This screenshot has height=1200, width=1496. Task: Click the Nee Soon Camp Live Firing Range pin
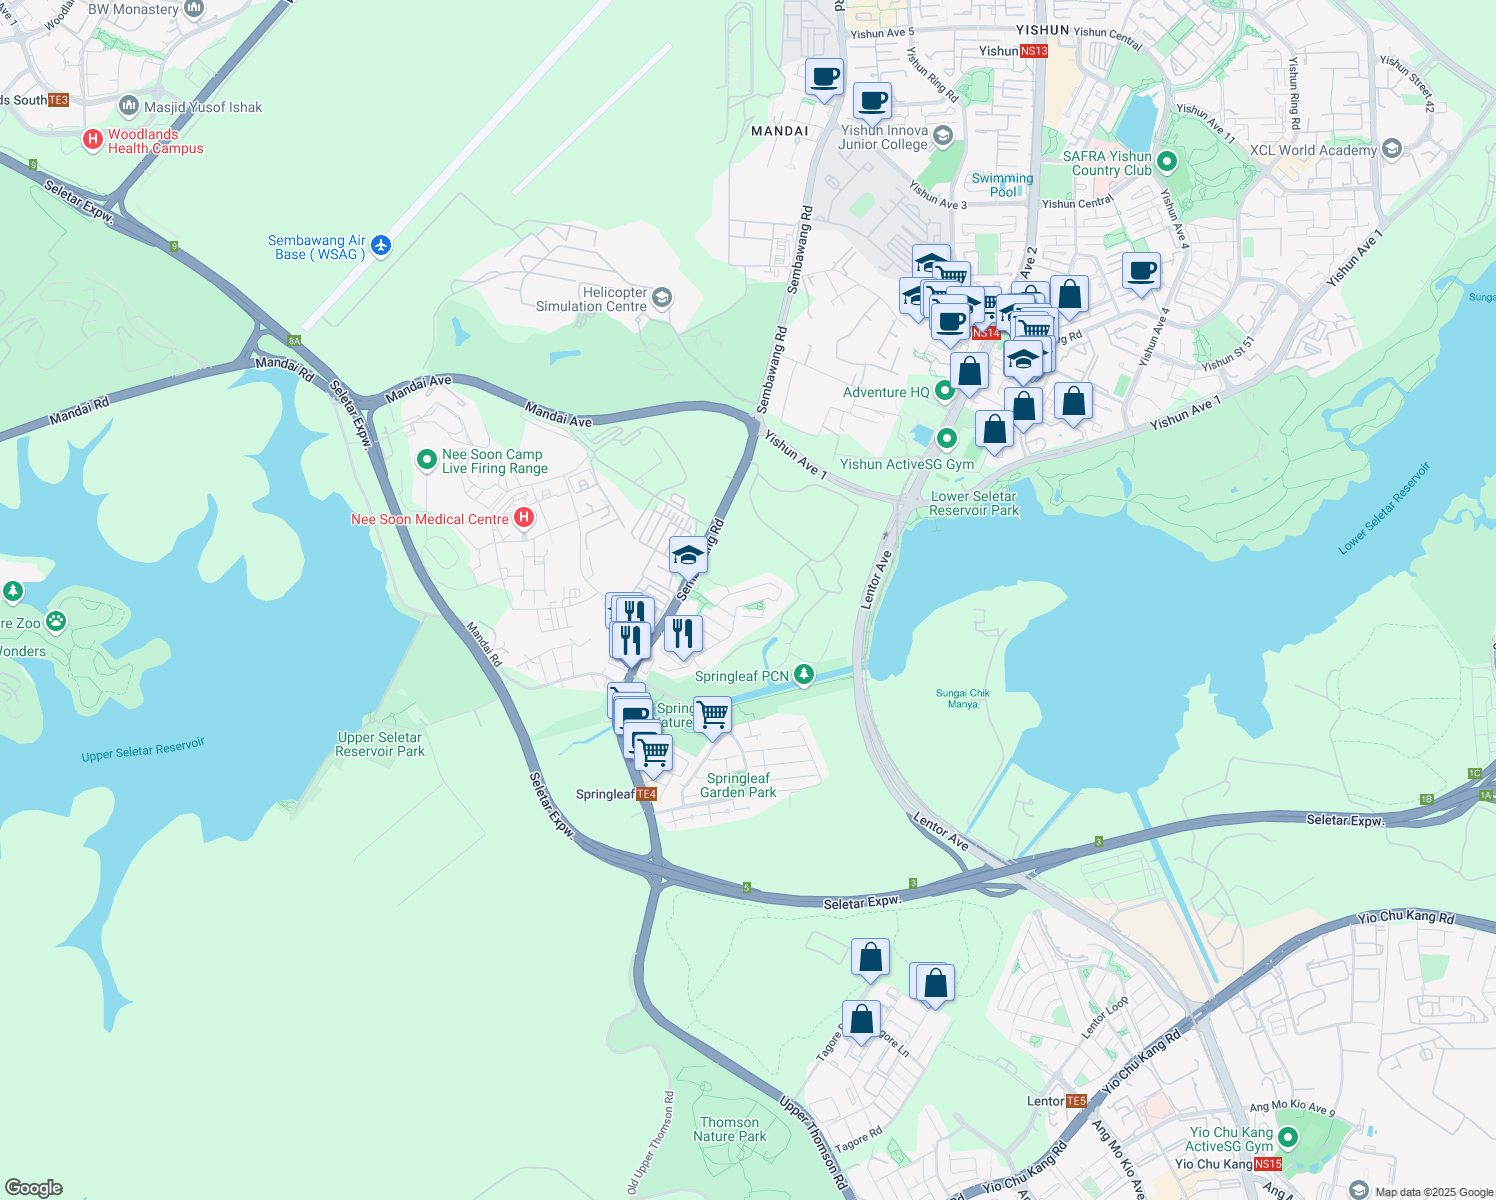[427, 460]
